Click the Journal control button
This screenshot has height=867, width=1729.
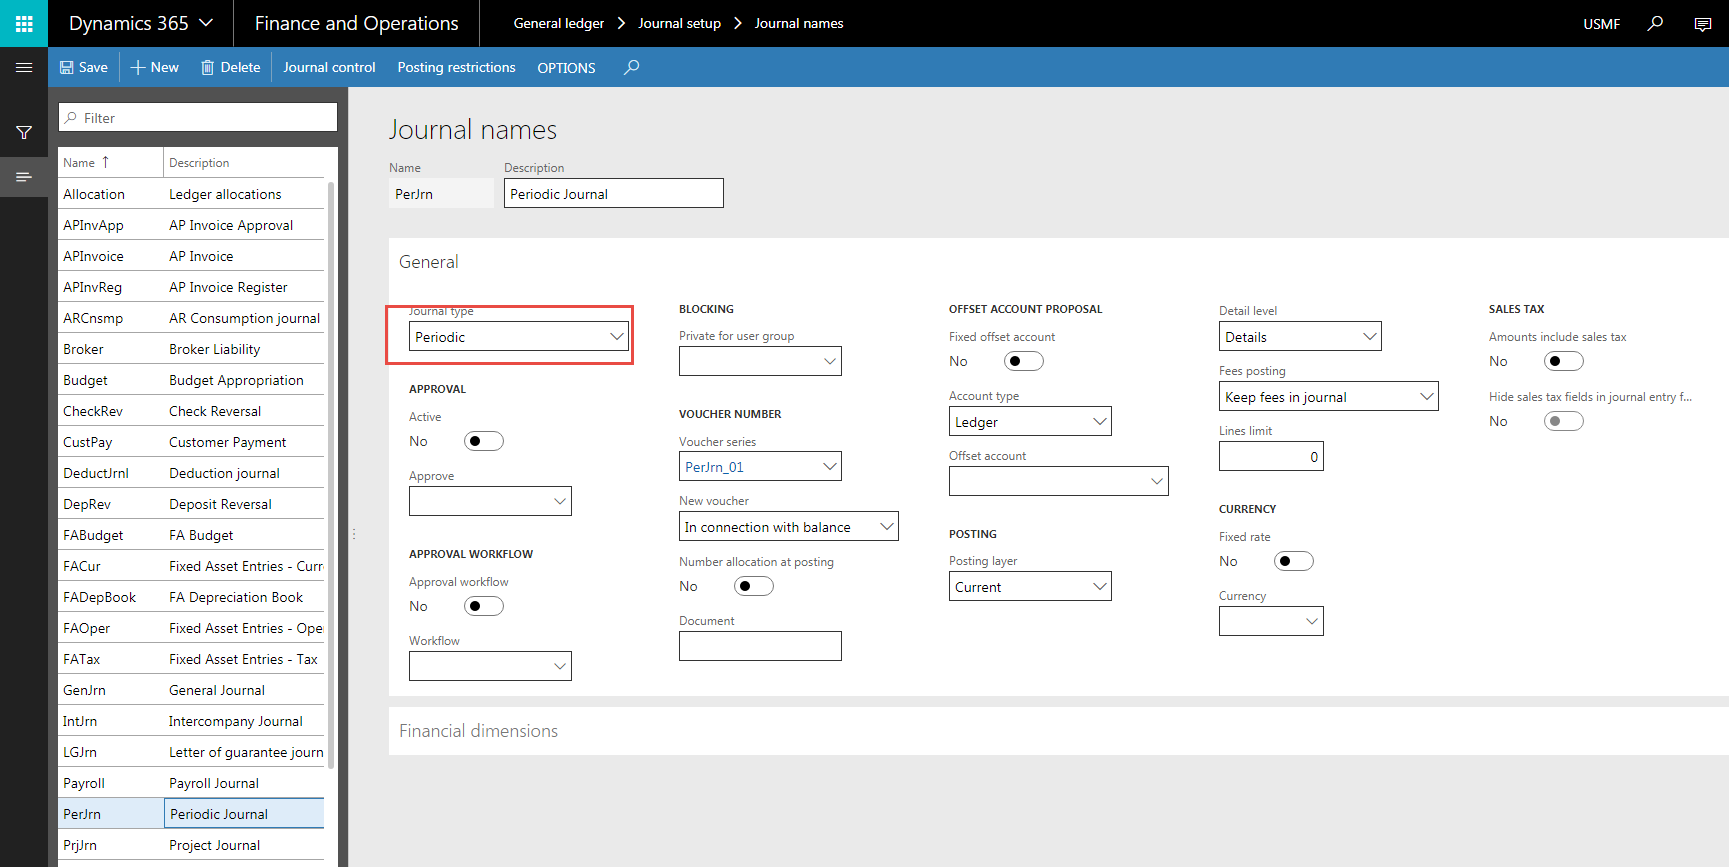329,67
